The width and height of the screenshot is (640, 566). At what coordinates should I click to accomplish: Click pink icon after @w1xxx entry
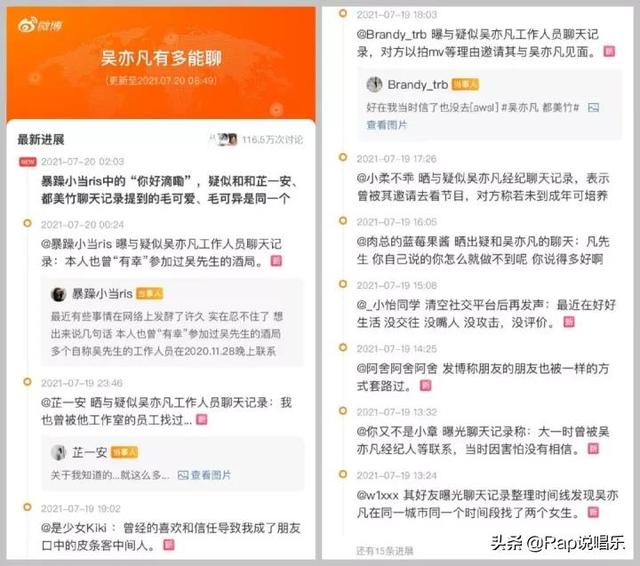coord(593,512)
